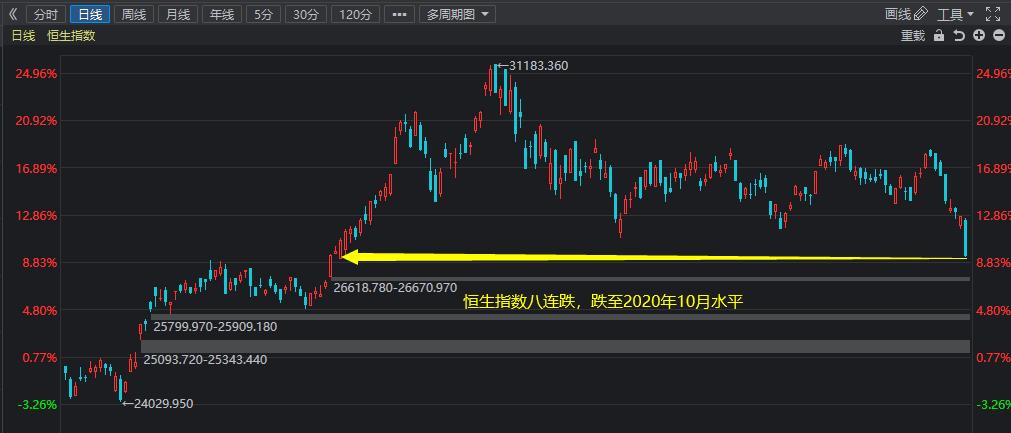Select the 5分 five-minute period
This screenshot has width=1011, height=433.
pyautogui.click(x=263, y=14)
